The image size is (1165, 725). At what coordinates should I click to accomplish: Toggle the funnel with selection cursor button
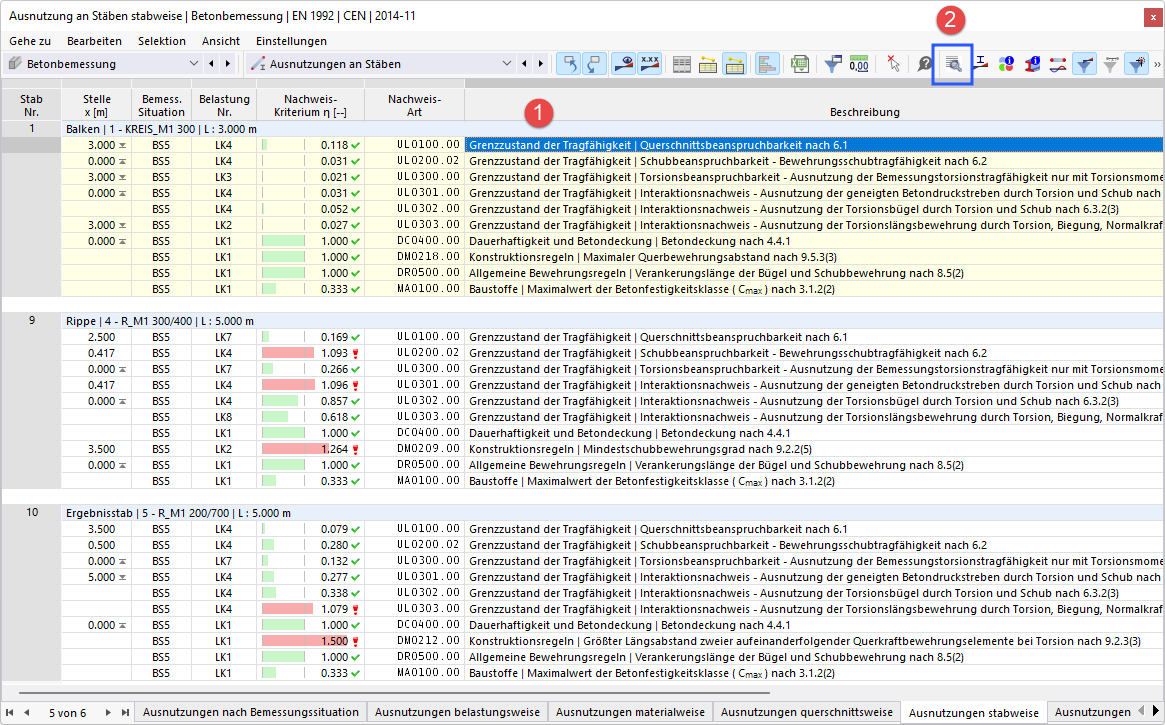pos(1137,65)
